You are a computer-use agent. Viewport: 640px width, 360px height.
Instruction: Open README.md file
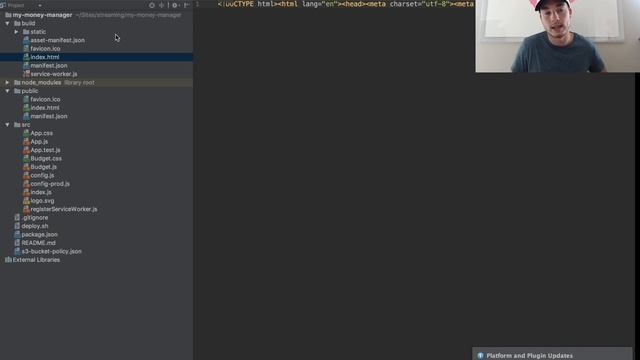38,243
